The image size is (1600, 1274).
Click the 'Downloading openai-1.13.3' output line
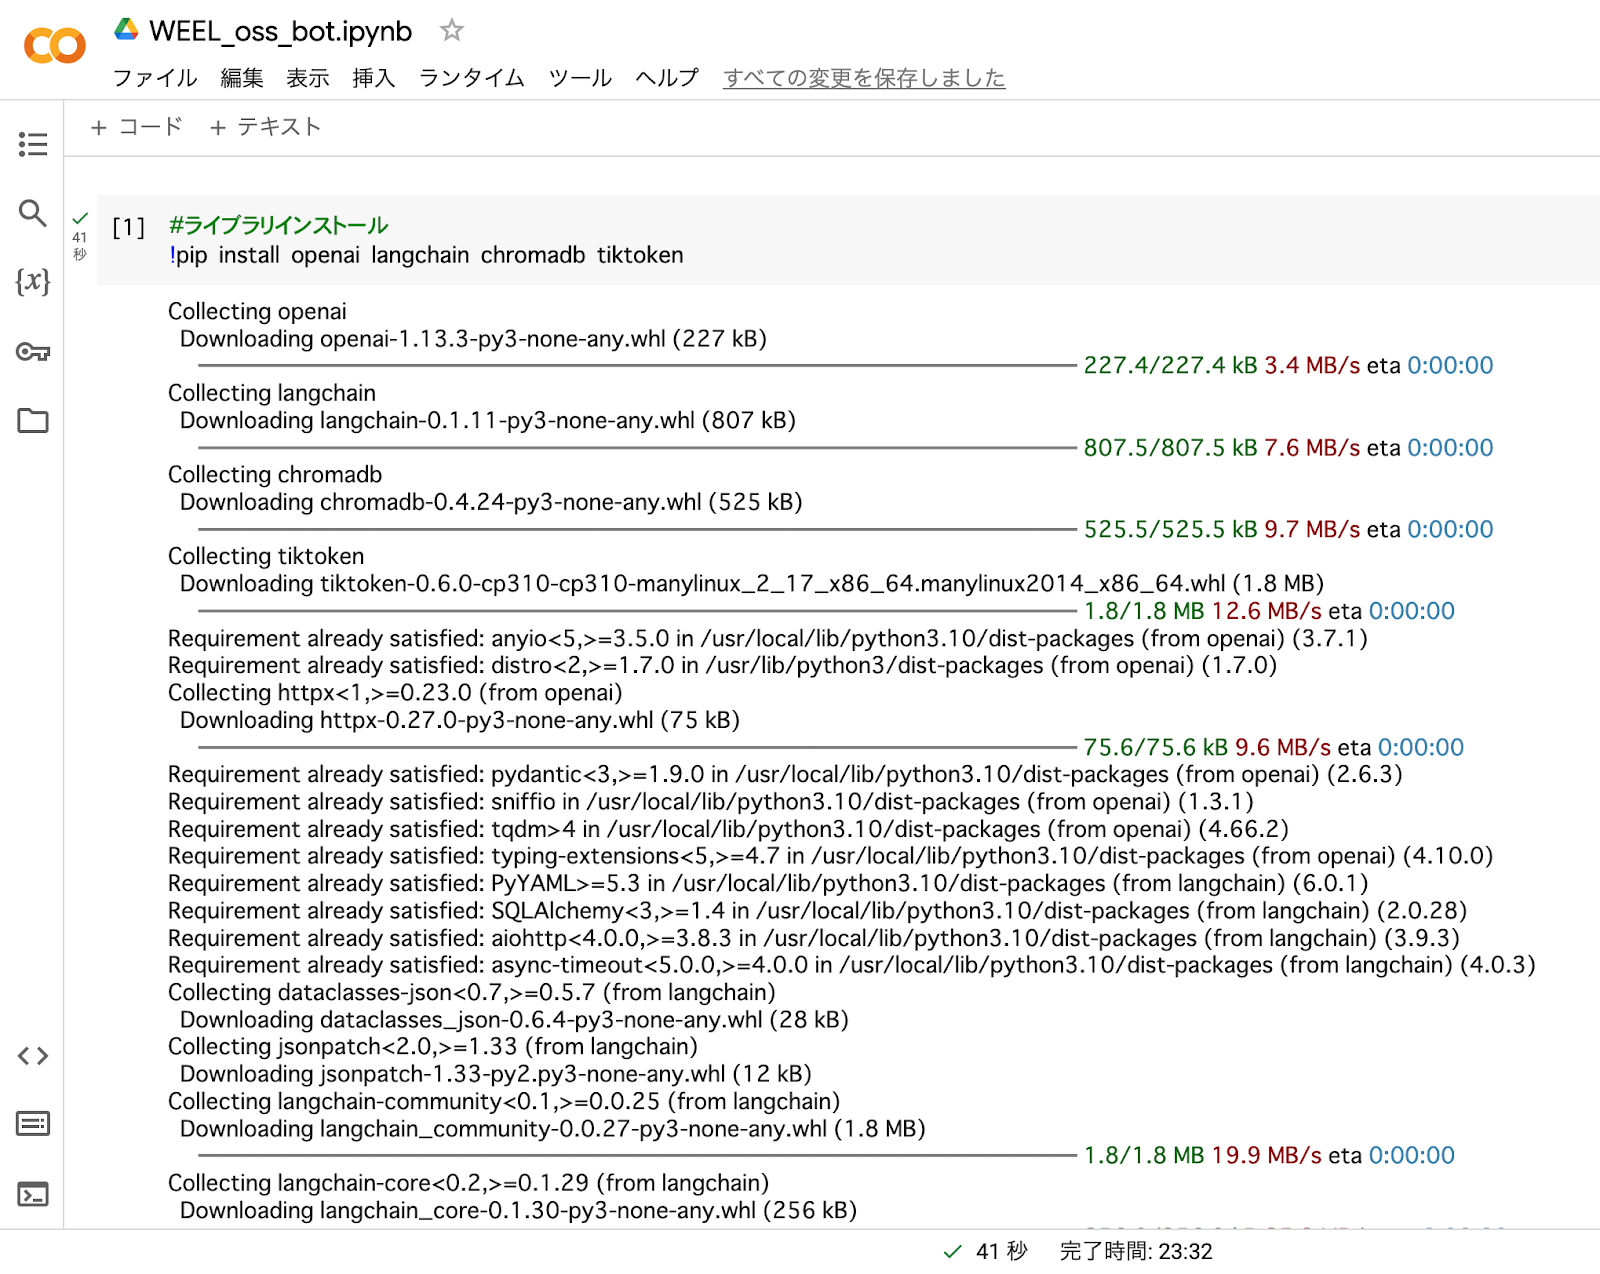coord(473,339)
